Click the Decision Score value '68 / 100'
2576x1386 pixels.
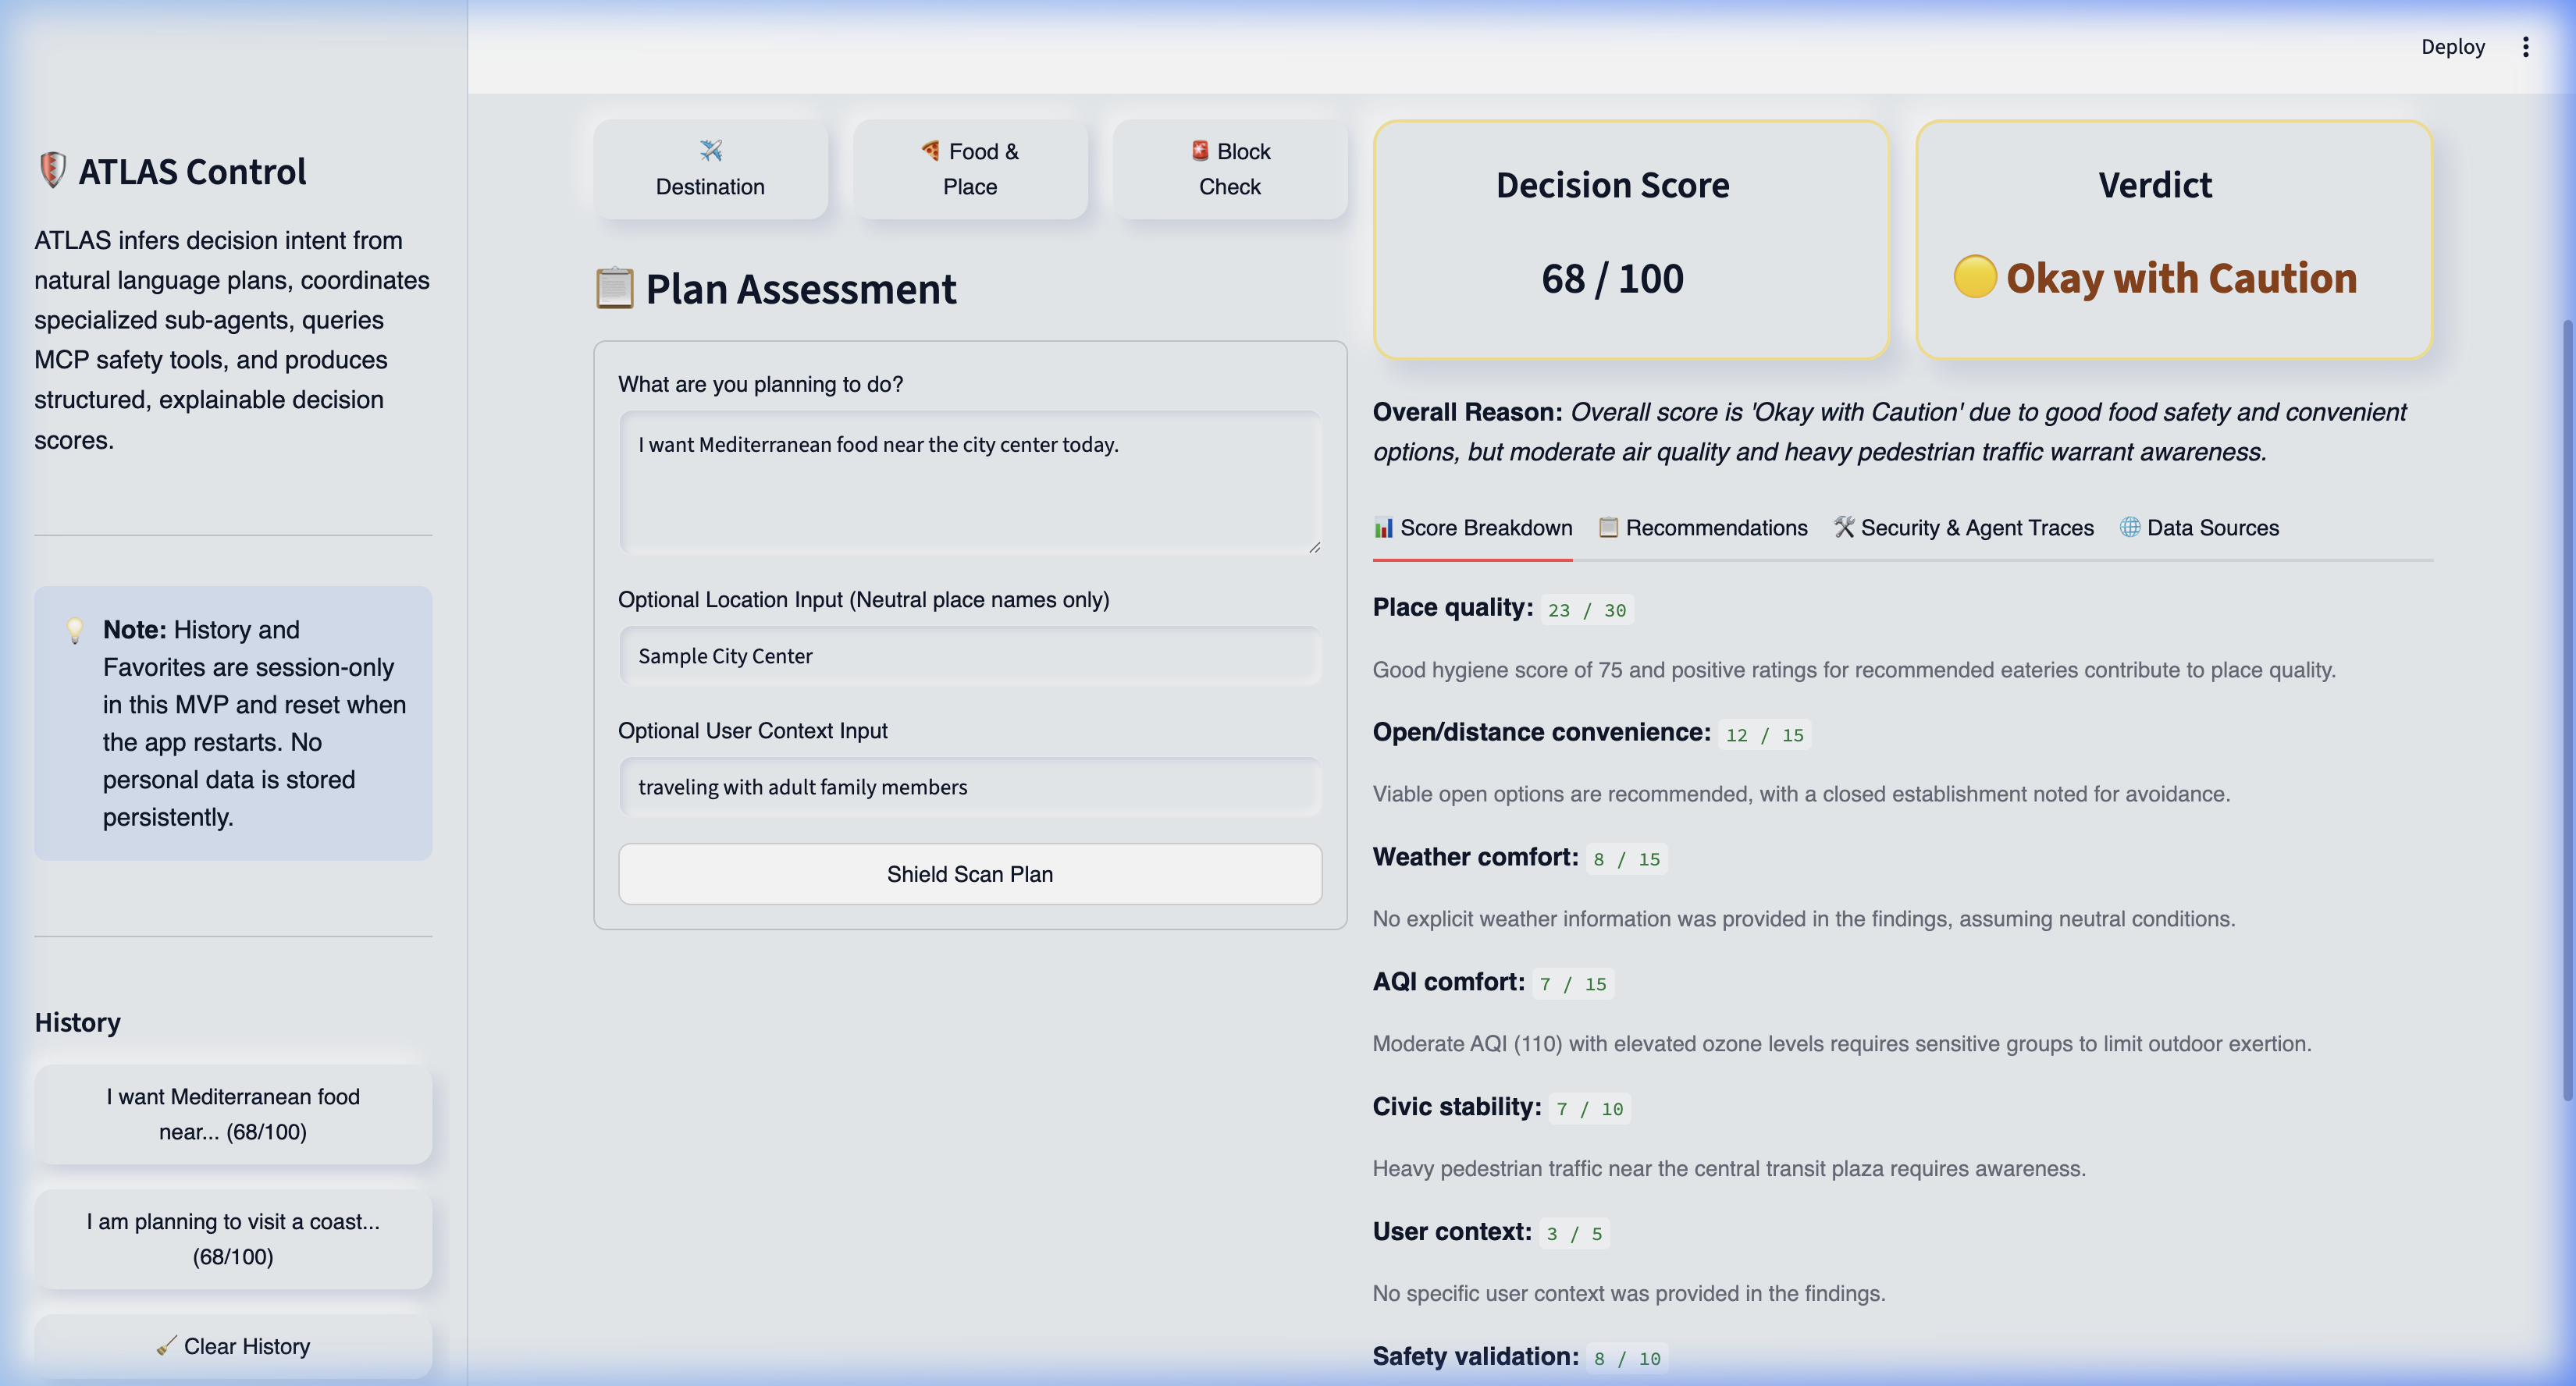click(1613, 278)
